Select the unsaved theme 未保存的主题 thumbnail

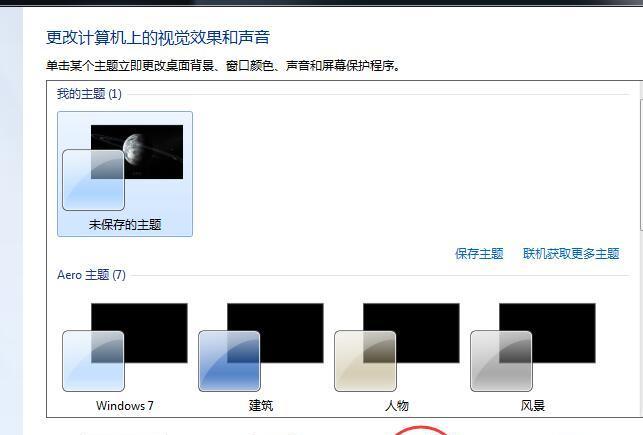pos(125,174)
